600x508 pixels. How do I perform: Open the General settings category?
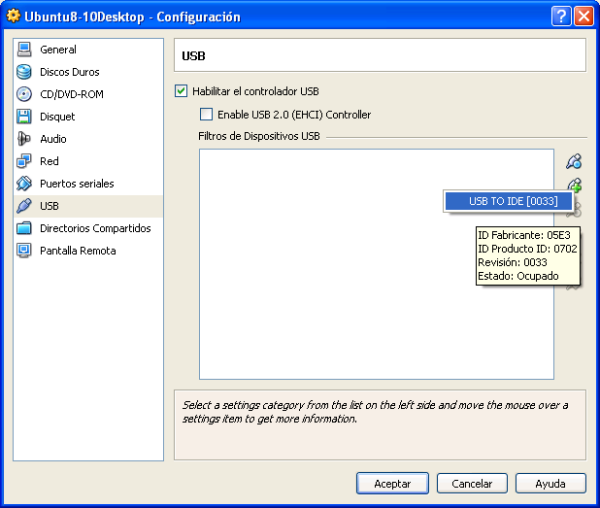[57, 50]
